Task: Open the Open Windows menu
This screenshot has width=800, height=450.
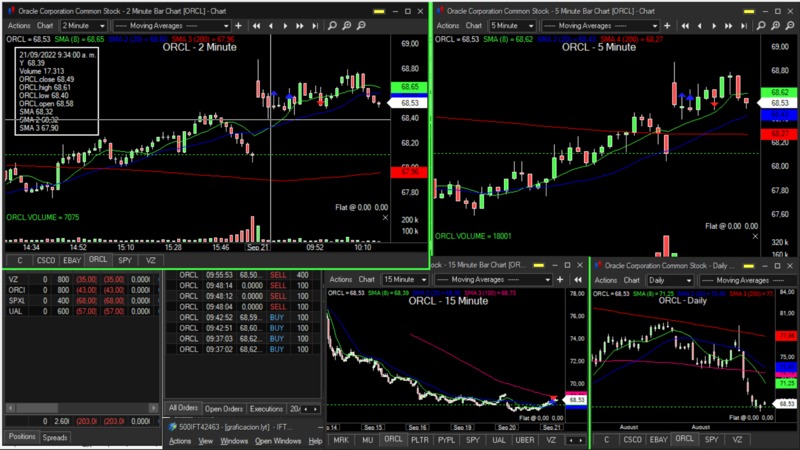Action: [x=279, y=440]
